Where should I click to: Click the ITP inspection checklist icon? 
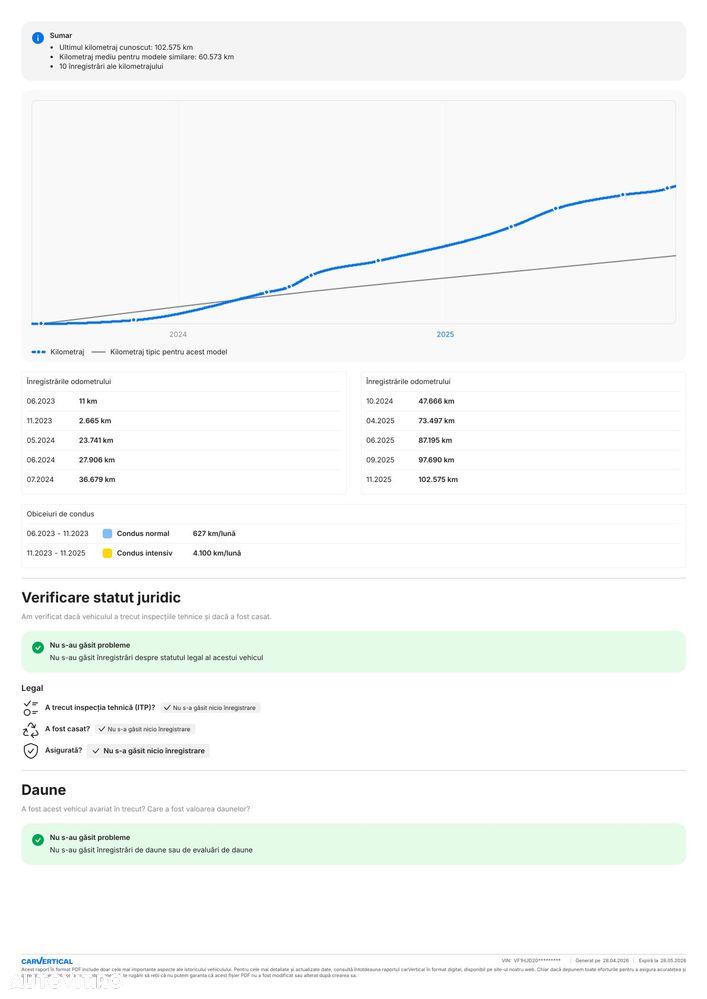click(31, 708)
